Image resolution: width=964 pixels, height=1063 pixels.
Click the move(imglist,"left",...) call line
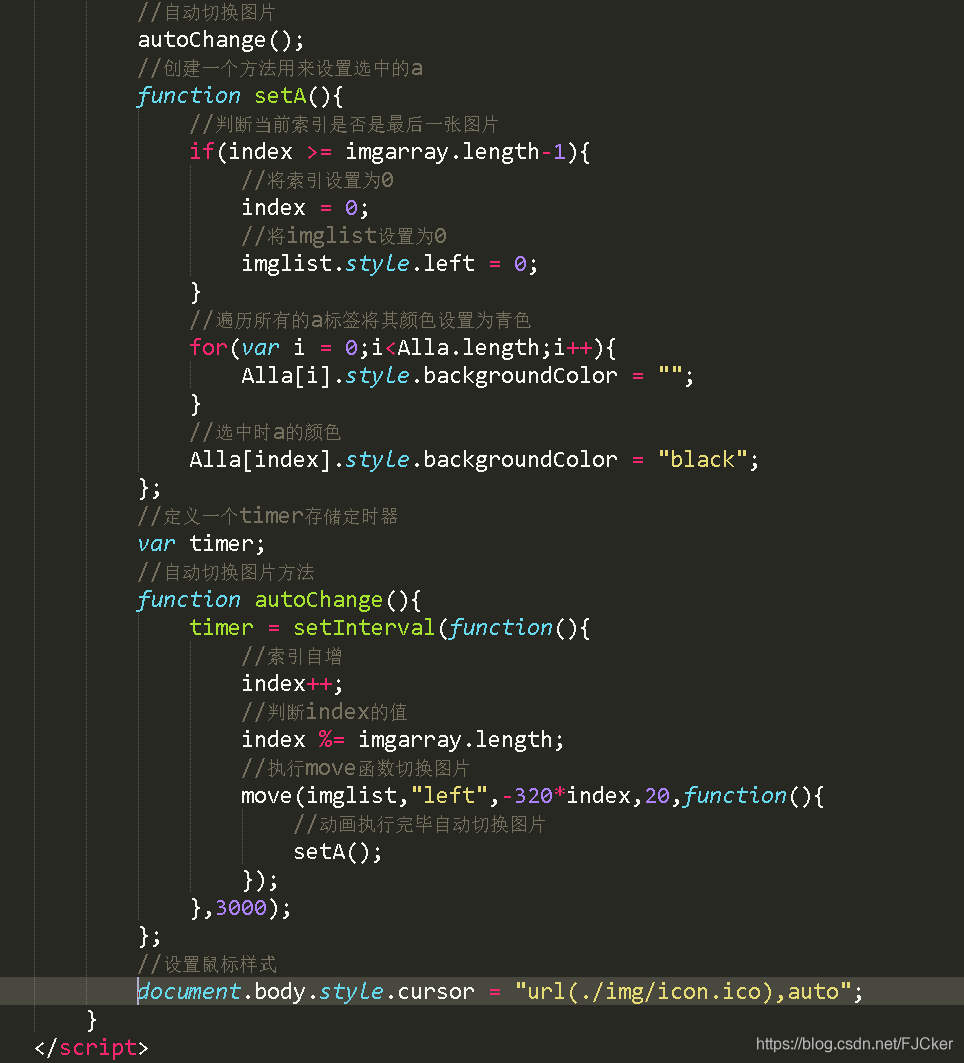(x=533, y=796)
